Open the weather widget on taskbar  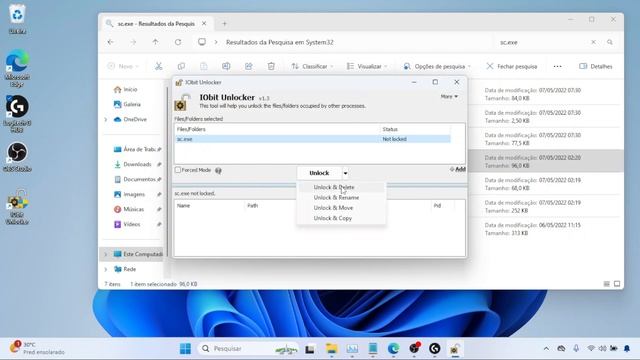pyautogui.click(x=38, y=348)
